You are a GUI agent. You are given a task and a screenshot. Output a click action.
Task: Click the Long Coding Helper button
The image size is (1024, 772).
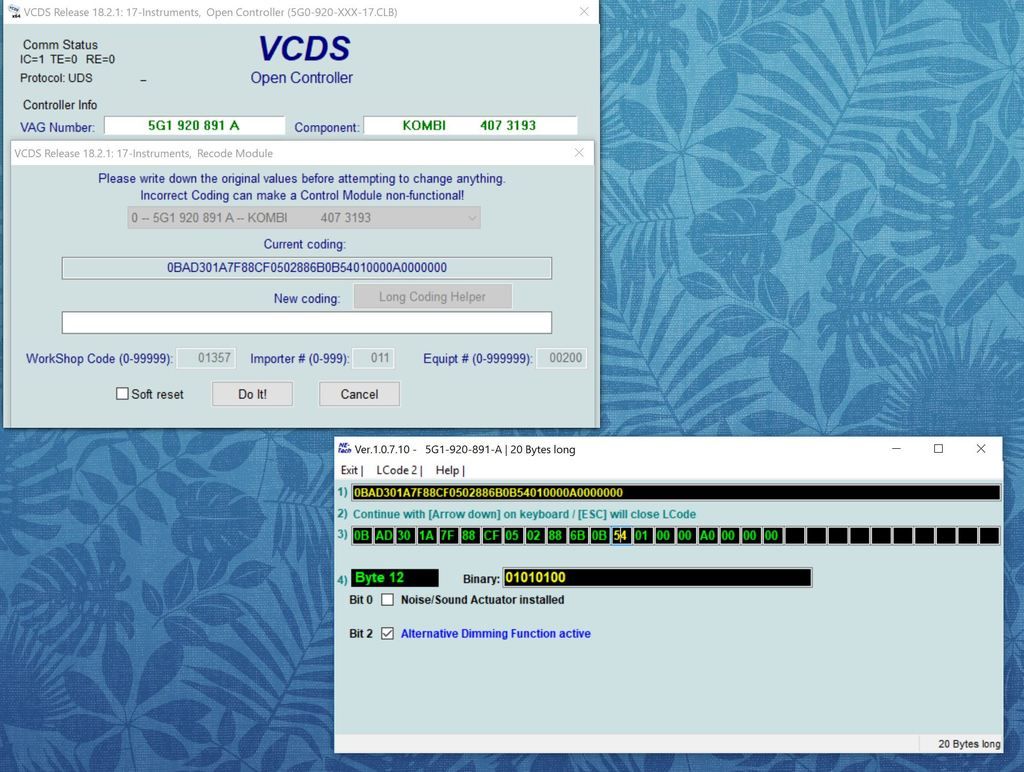click(x=432, y=297)
